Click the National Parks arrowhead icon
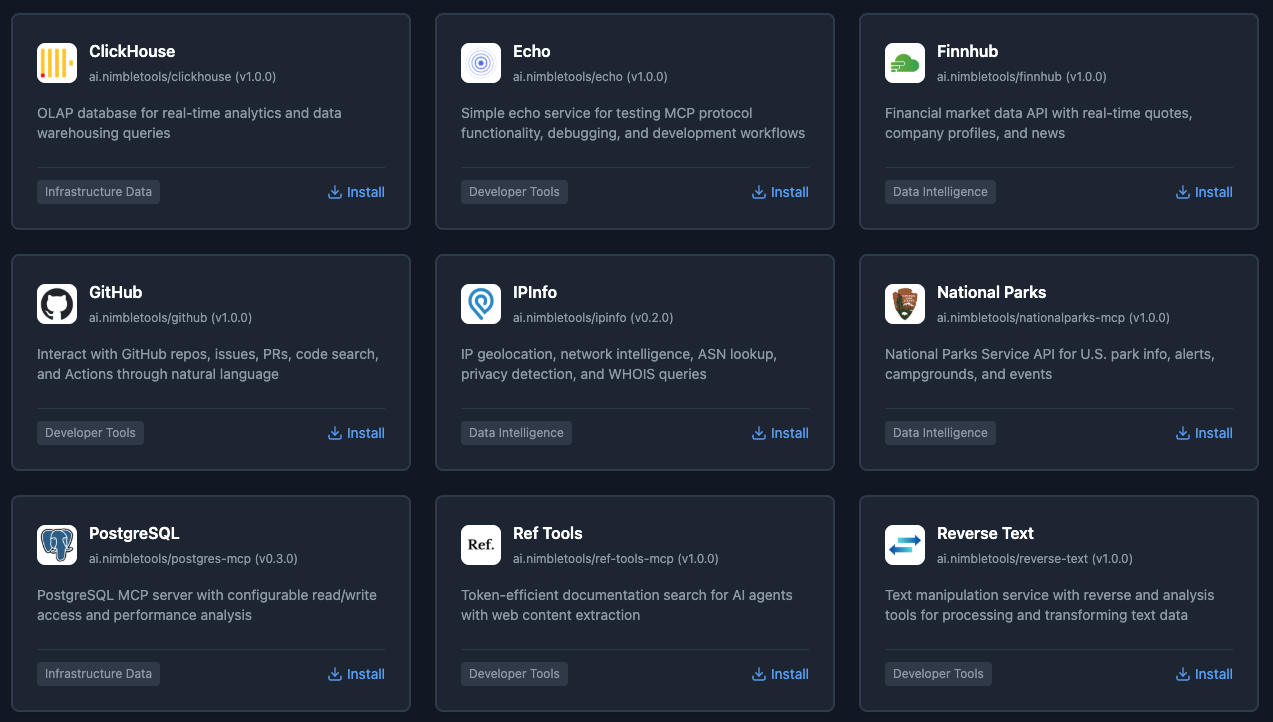The height and width of the screenshot is (722, 1273). [x=904, y=303]
